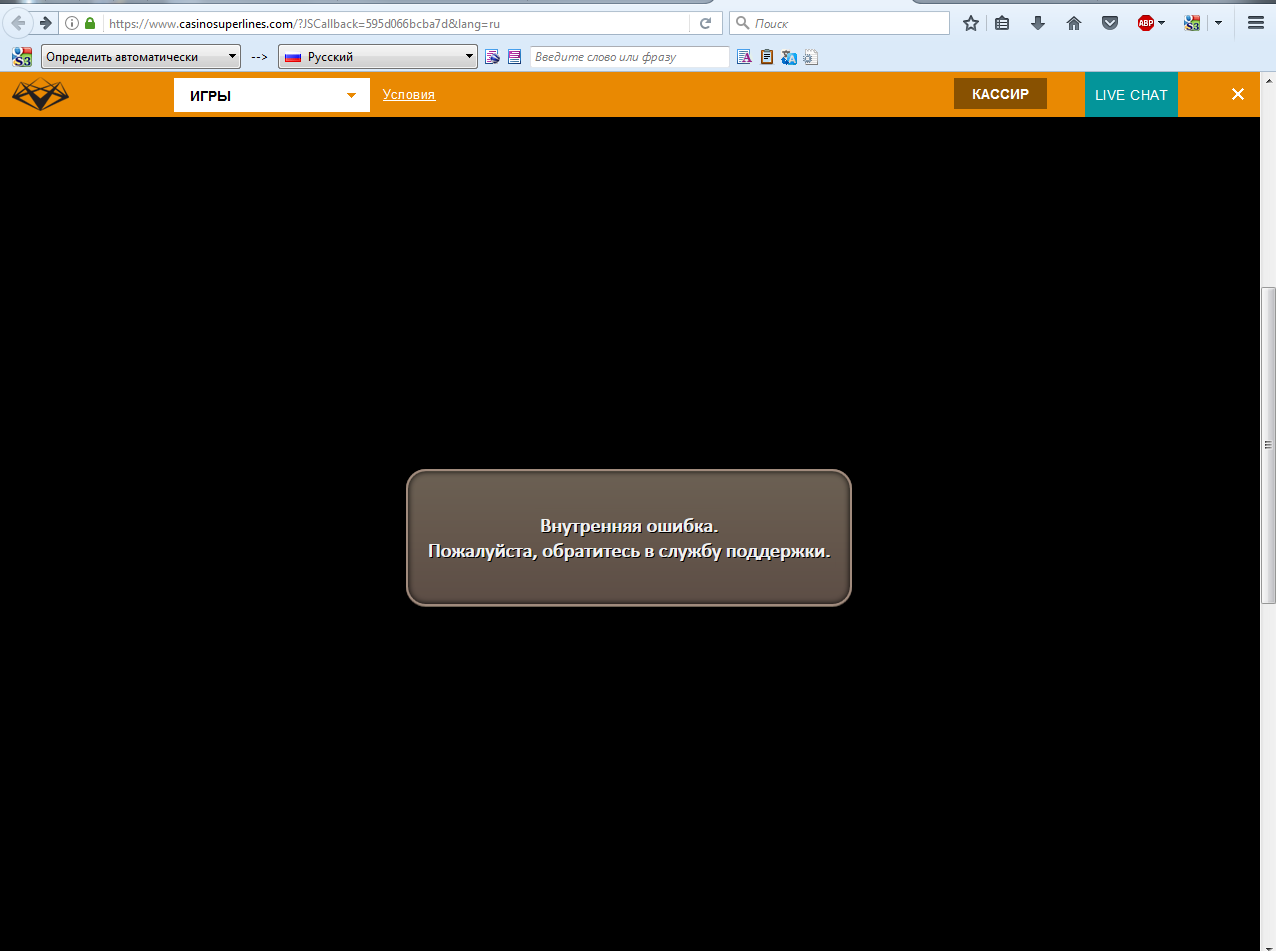The width and height of the screenshot is (1276, 951).
Task: Click the КАССИР cashier button
Action: pos(1000,94)
